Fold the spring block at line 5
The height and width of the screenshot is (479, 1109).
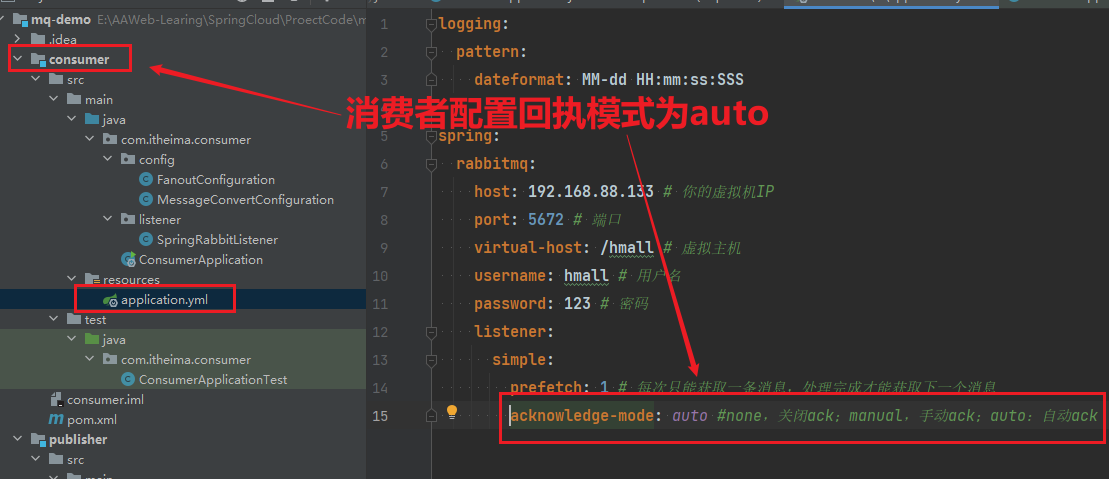(x=431, y=136)
